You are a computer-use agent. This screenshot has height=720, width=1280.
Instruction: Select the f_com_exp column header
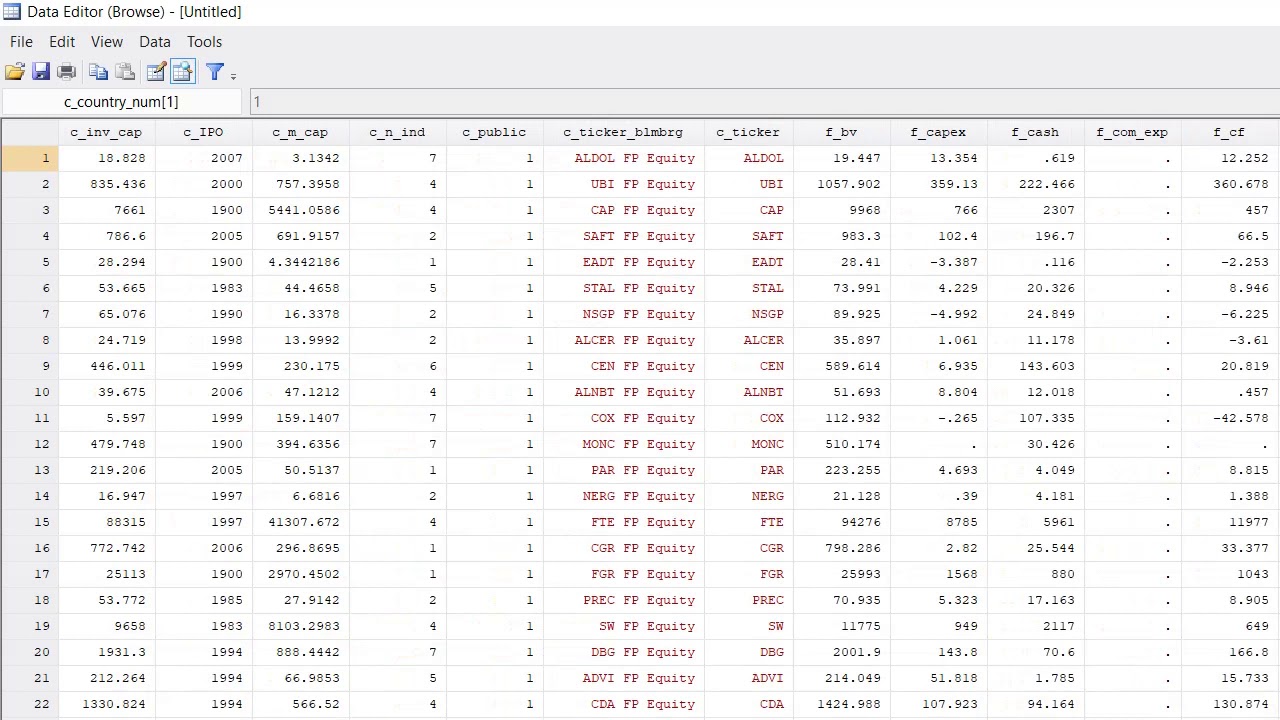1132,132
